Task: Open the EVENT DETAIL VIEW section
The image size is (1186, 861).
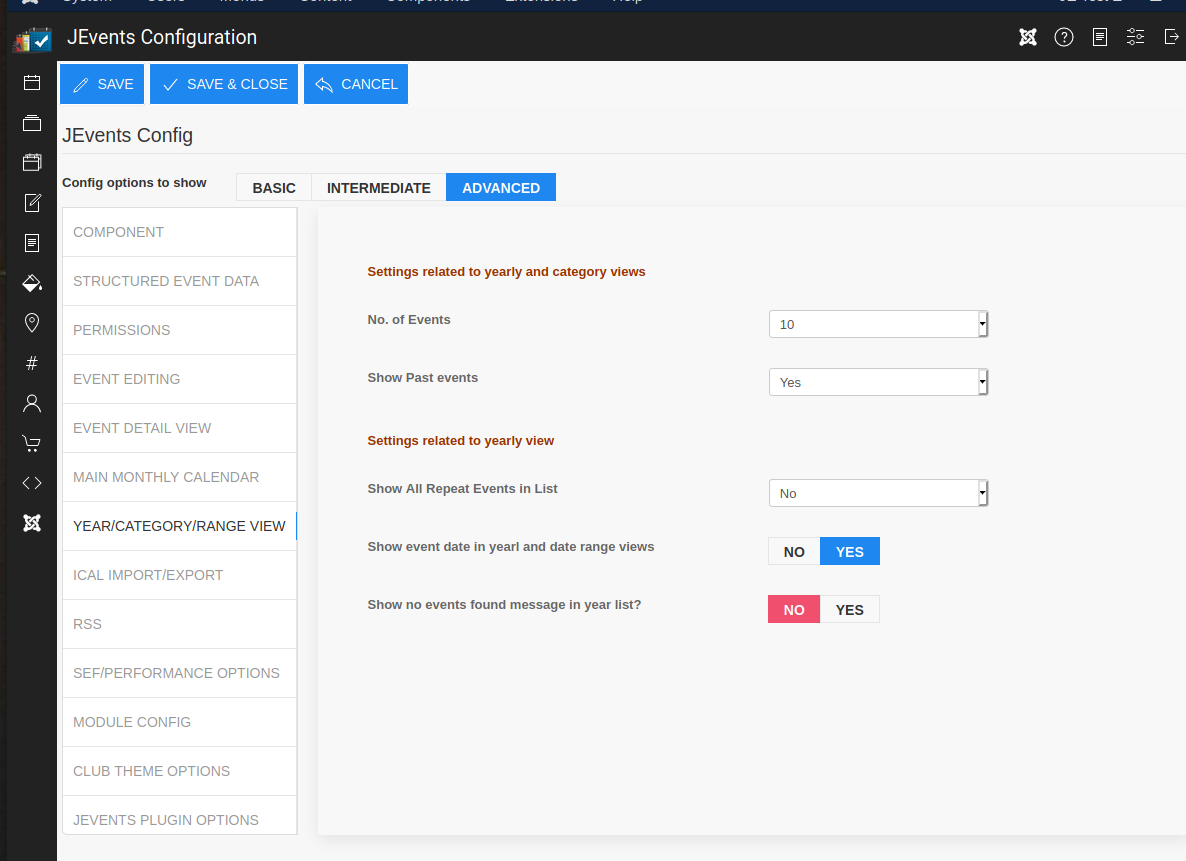Action: [179, 428]
